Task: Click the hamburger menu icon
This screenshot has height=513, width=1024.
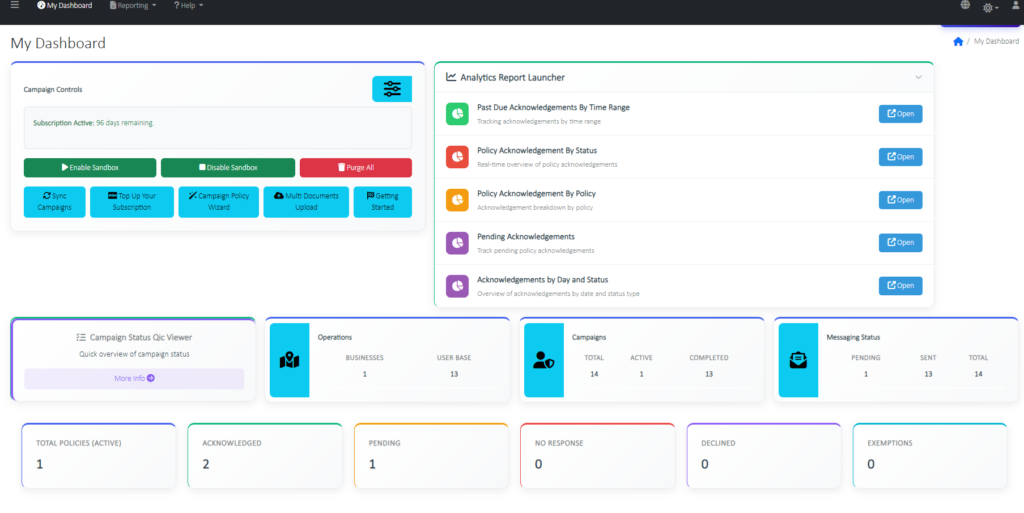Action: 14,6
